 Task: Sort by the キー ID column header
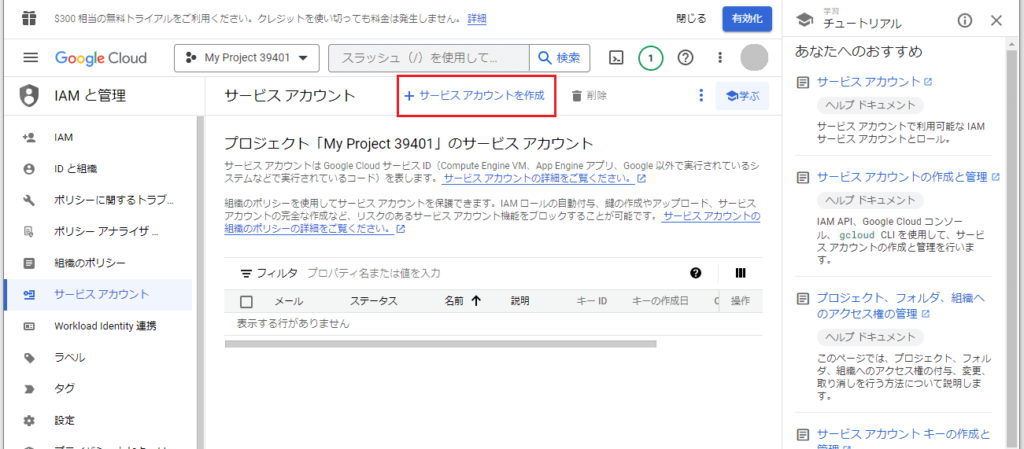592,302
